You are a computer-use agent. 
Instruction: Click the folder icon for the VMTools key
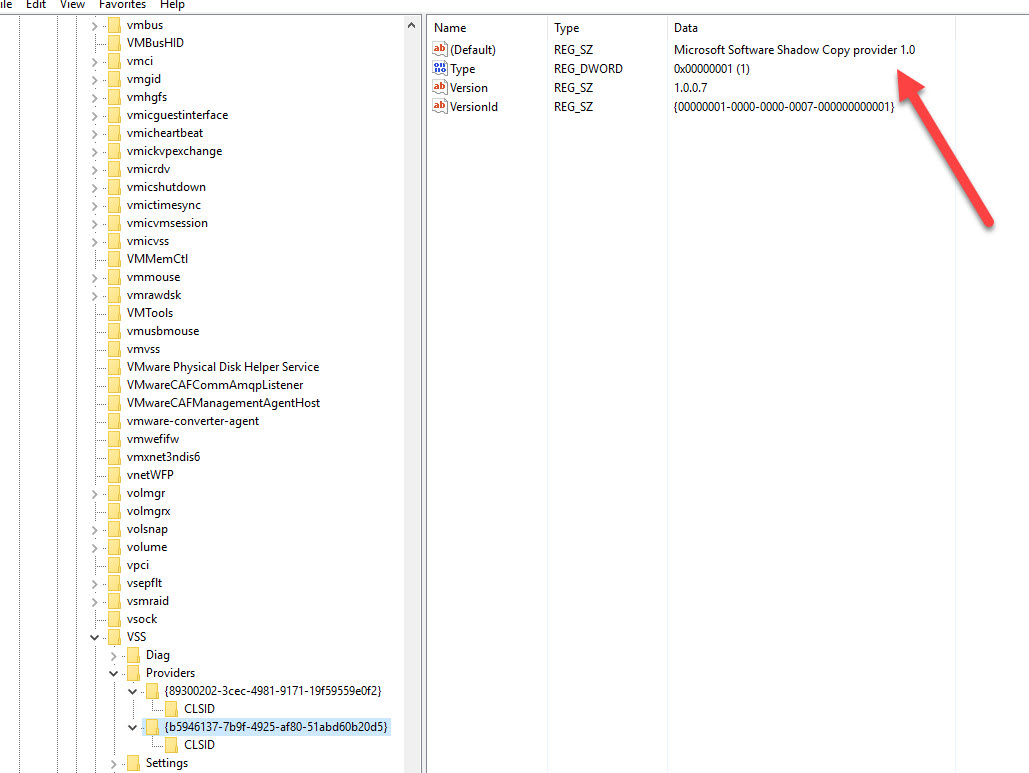point(113,312)
